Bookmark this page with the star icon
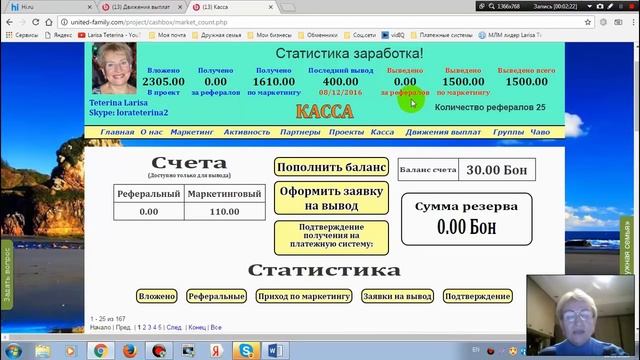The width and height of the screenshot is (640, 360). point(588,22)
